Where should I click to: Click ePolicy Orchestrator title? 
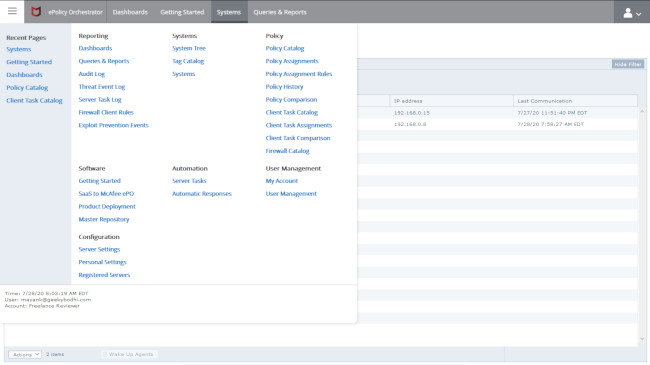75,12
